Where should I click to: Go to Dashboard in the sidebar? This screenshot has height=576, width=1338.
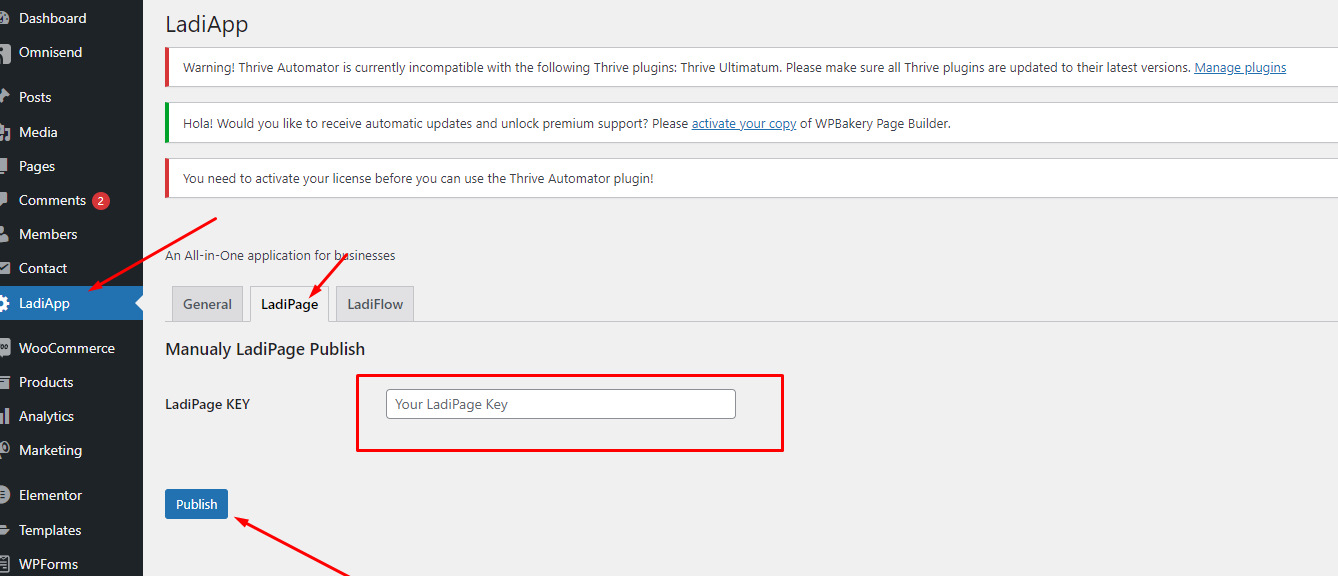[52, 18]
